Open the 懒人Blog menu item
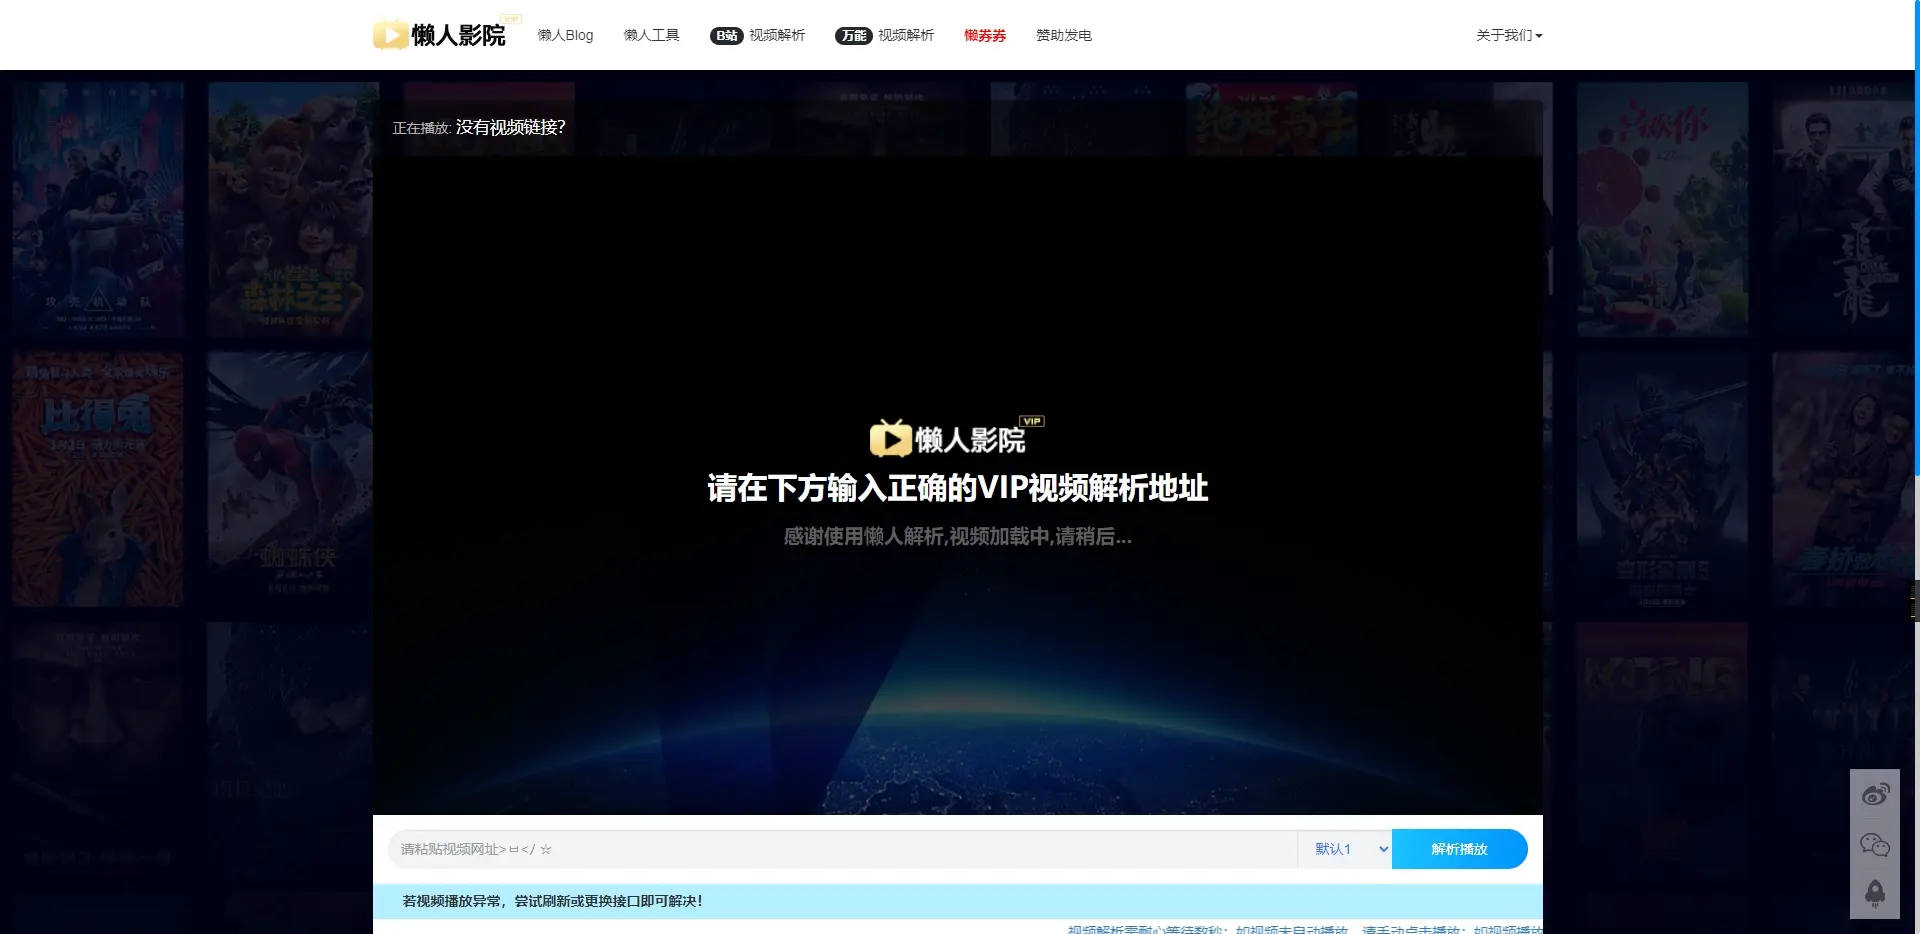This screenshot has height=934, width=1920. pyautogui.click(x=565, y=35)
